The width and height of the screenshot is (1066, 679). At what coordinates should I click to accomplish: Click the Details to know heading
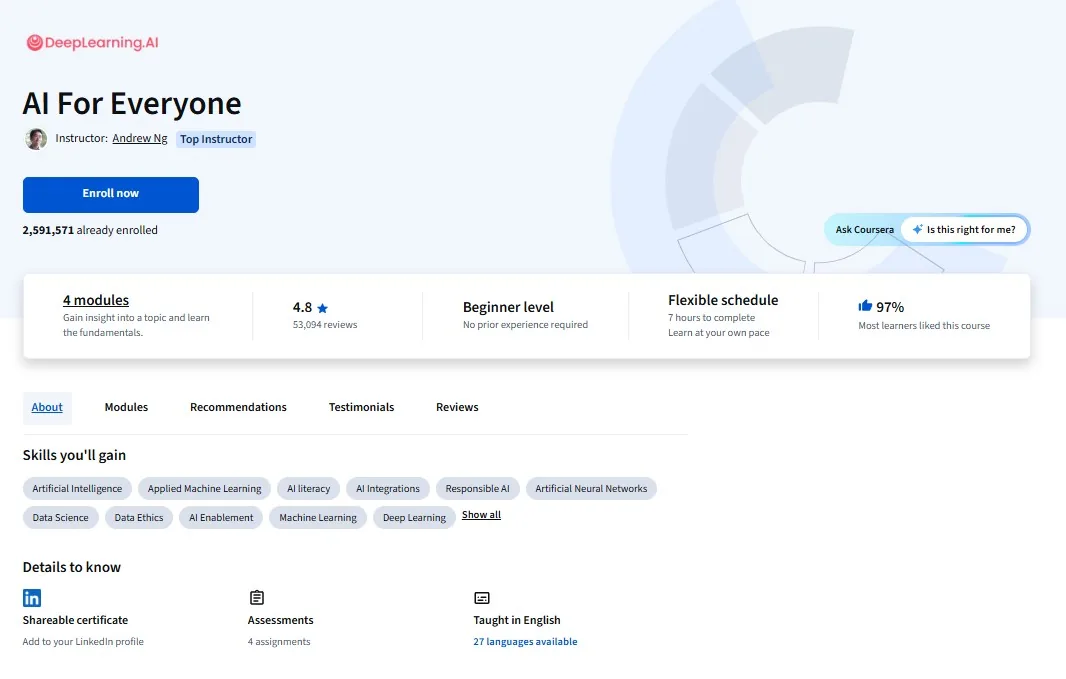71,567
